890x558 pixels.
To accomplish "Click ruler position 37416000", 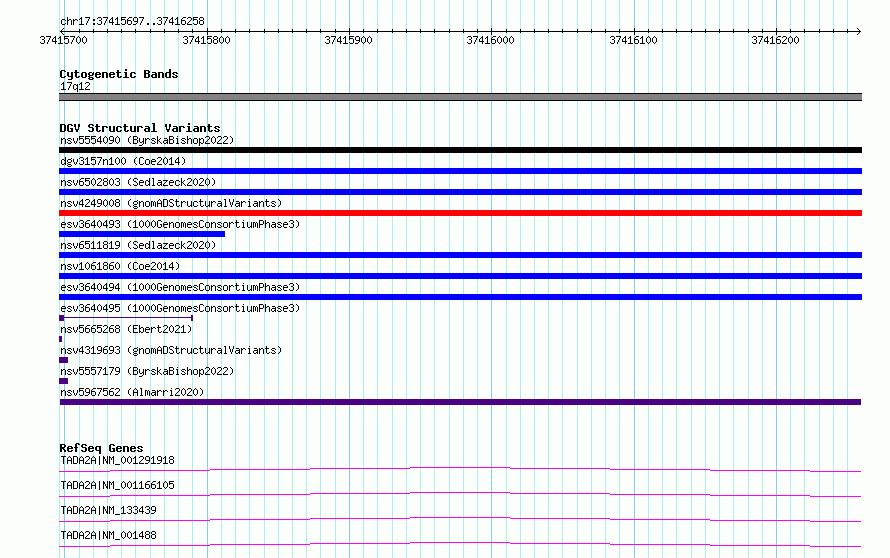I will 490,40.
